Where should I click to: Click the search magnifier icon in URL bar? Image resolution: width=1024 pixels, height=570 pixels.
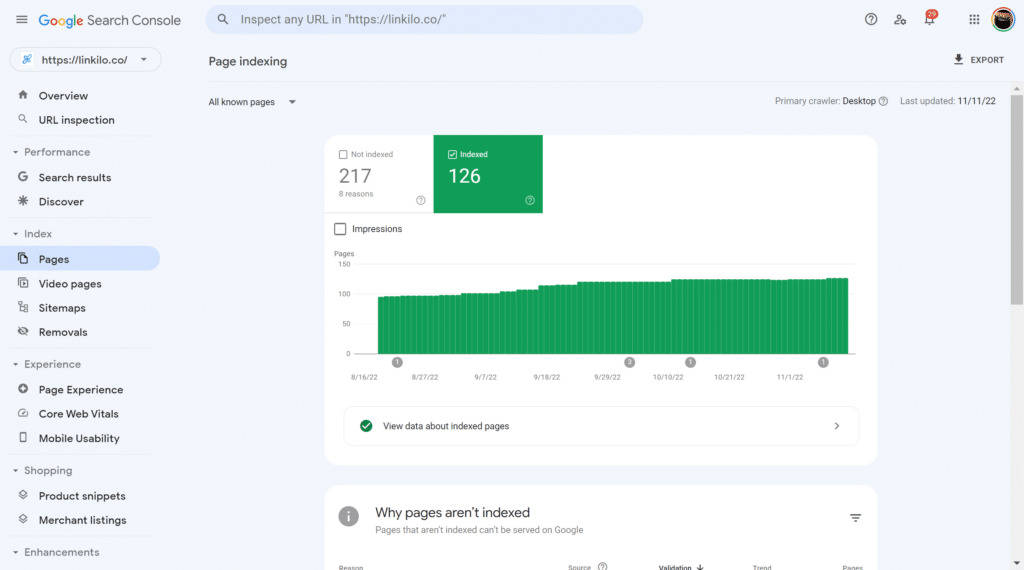[223, 20]
